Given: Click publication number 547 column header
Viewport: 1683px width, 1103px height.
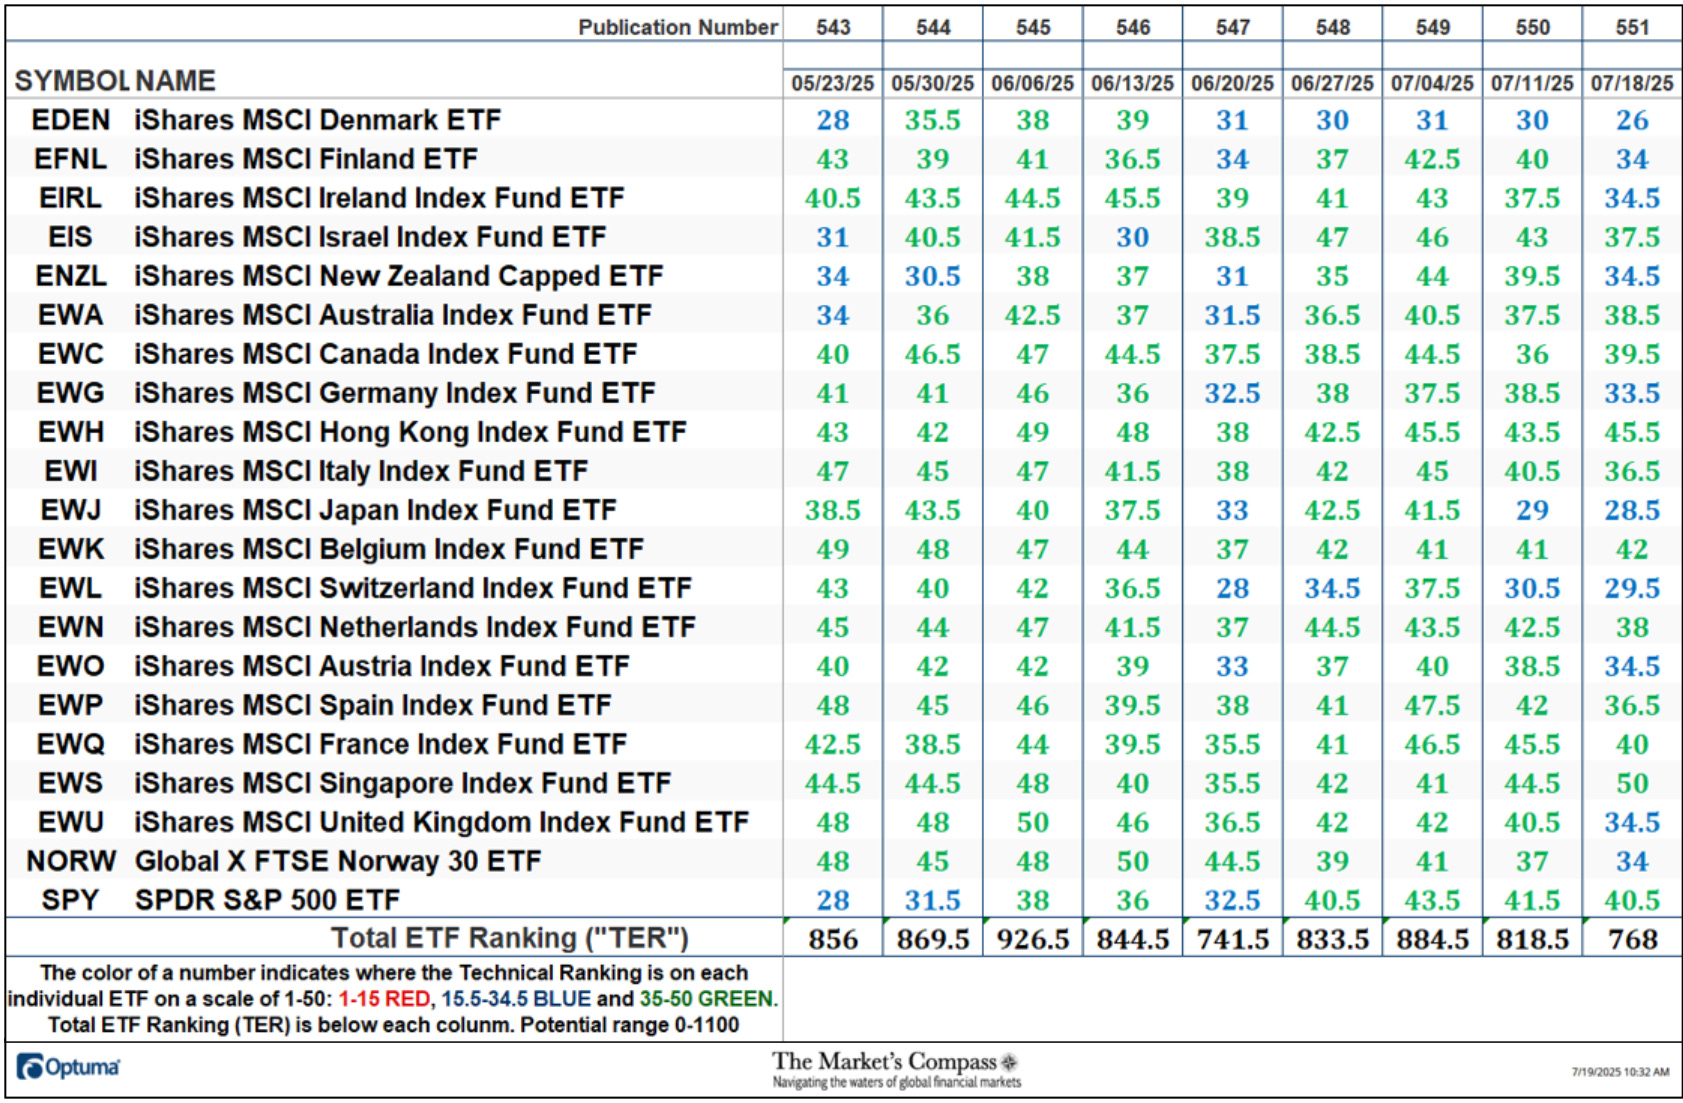Looking at the screenshot, I should pyautogui.click(x=1232, y=27).
